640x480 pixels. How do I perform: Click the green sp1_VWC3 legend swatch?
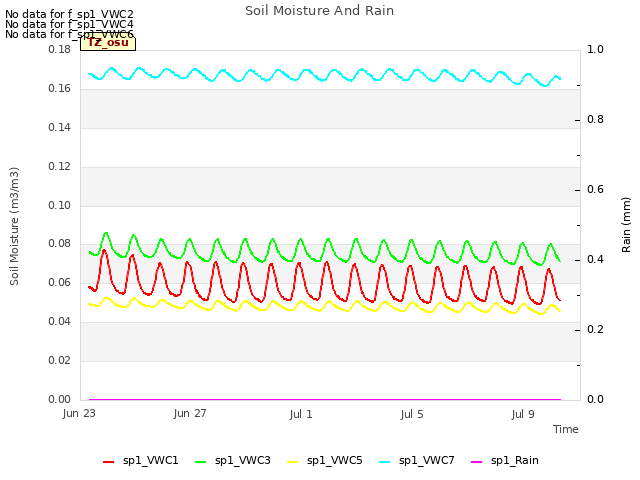pyautogui.click(x=200, y=462)
